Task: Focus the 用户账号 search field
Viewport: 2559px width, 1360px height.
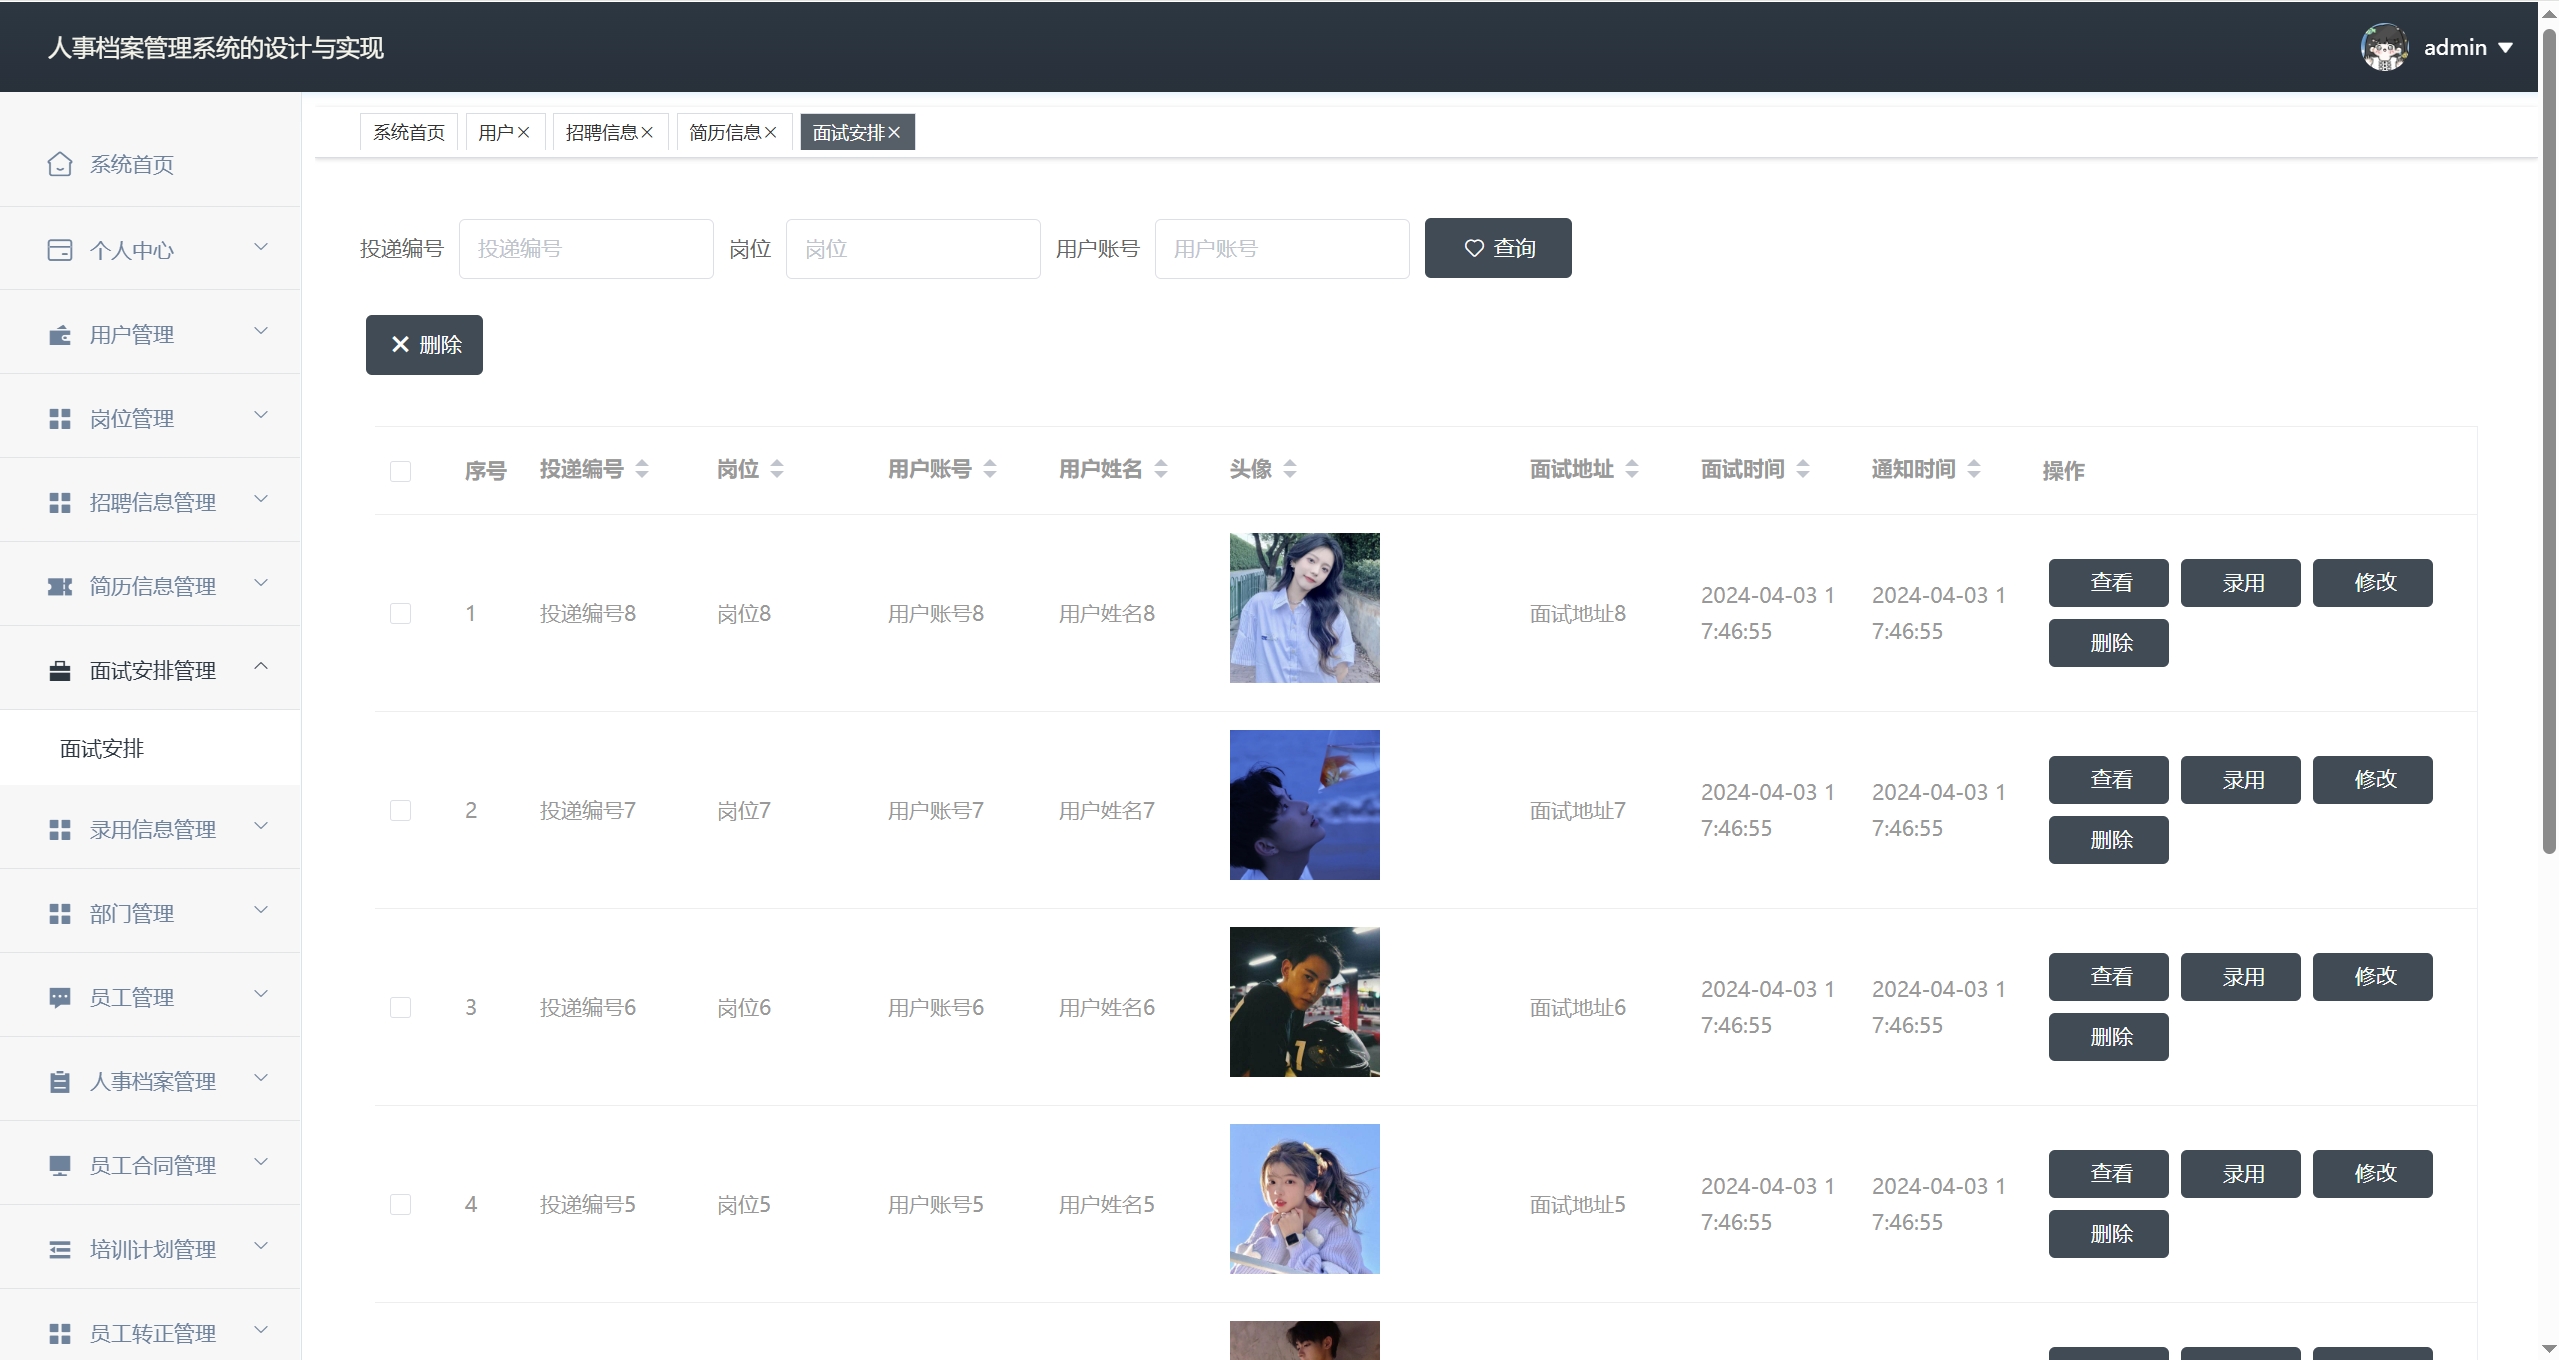Action: click(x=1282, y=249)
